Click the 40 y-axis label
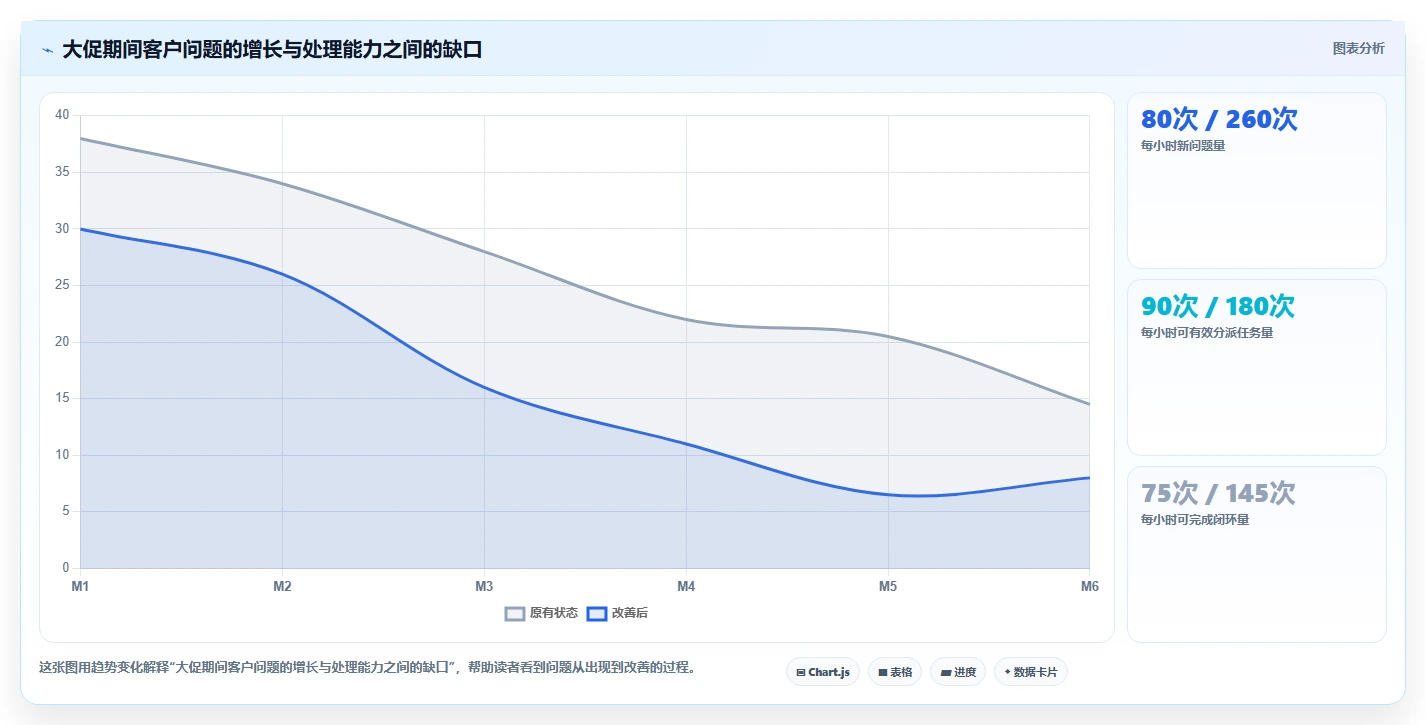The image size is (1426, 725). tap(62, 115)
